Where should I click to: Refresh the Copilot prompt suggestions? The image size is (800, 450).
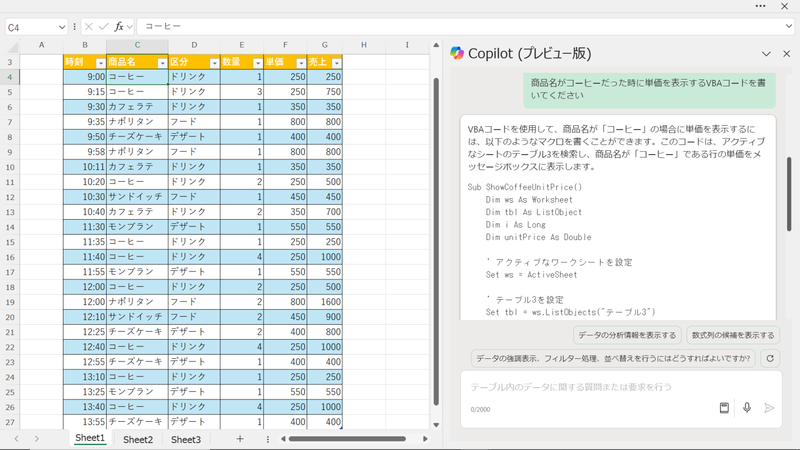[x=770, y=359]
